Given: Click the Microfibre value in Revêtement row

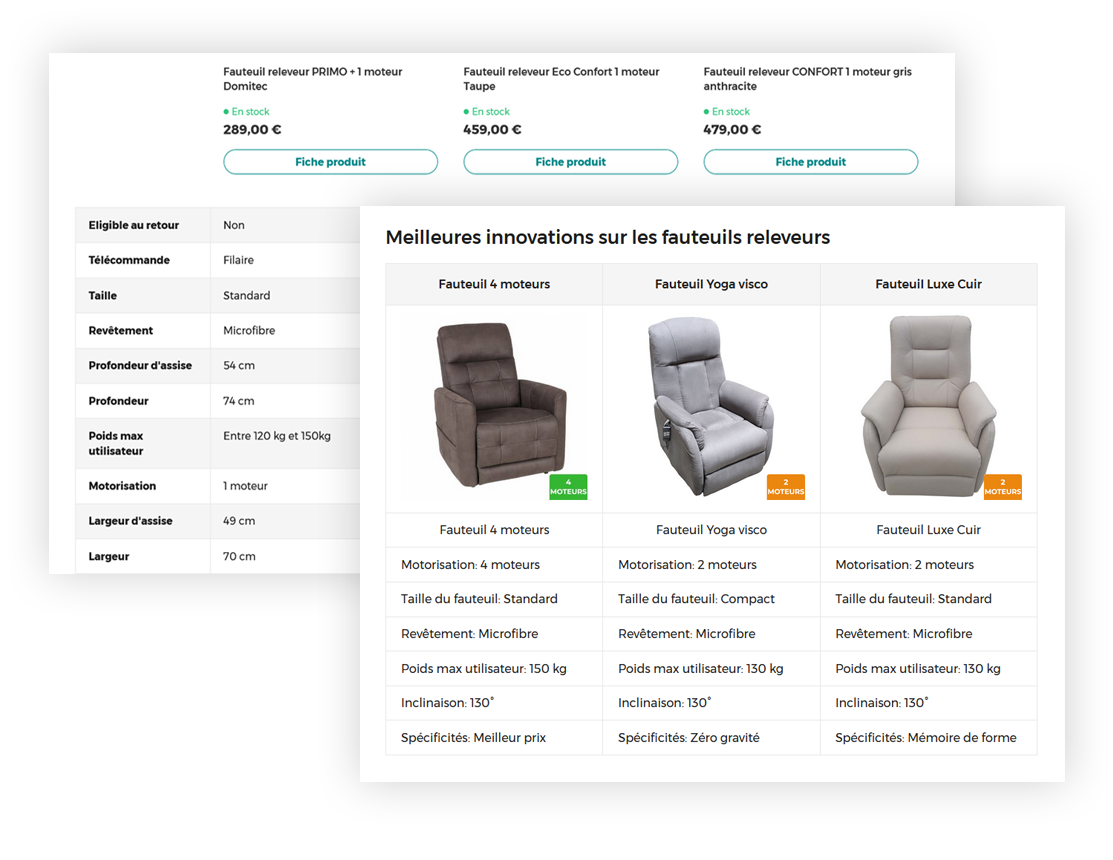Looking at the screenshot, I should (x=249, y=331).
